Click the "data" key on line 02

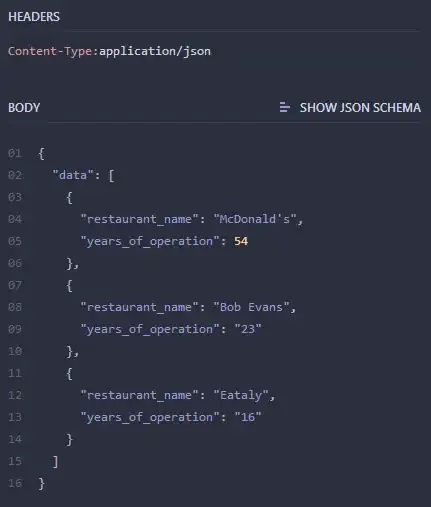[x=73, y=175]
